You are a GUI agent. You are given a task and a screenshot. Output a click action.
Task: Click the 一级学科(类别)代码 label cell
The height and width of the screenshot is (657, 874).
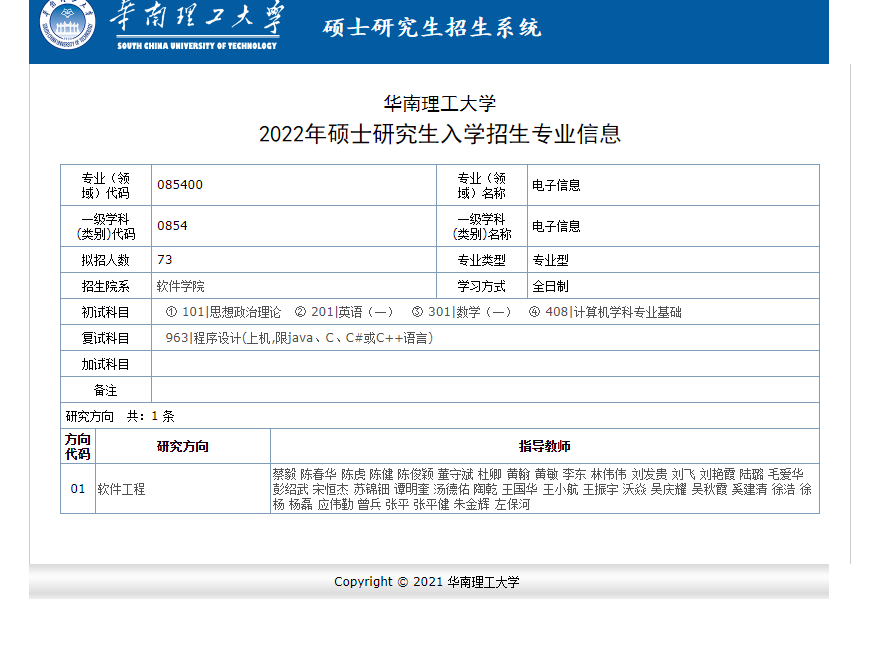tap(106, 226)
